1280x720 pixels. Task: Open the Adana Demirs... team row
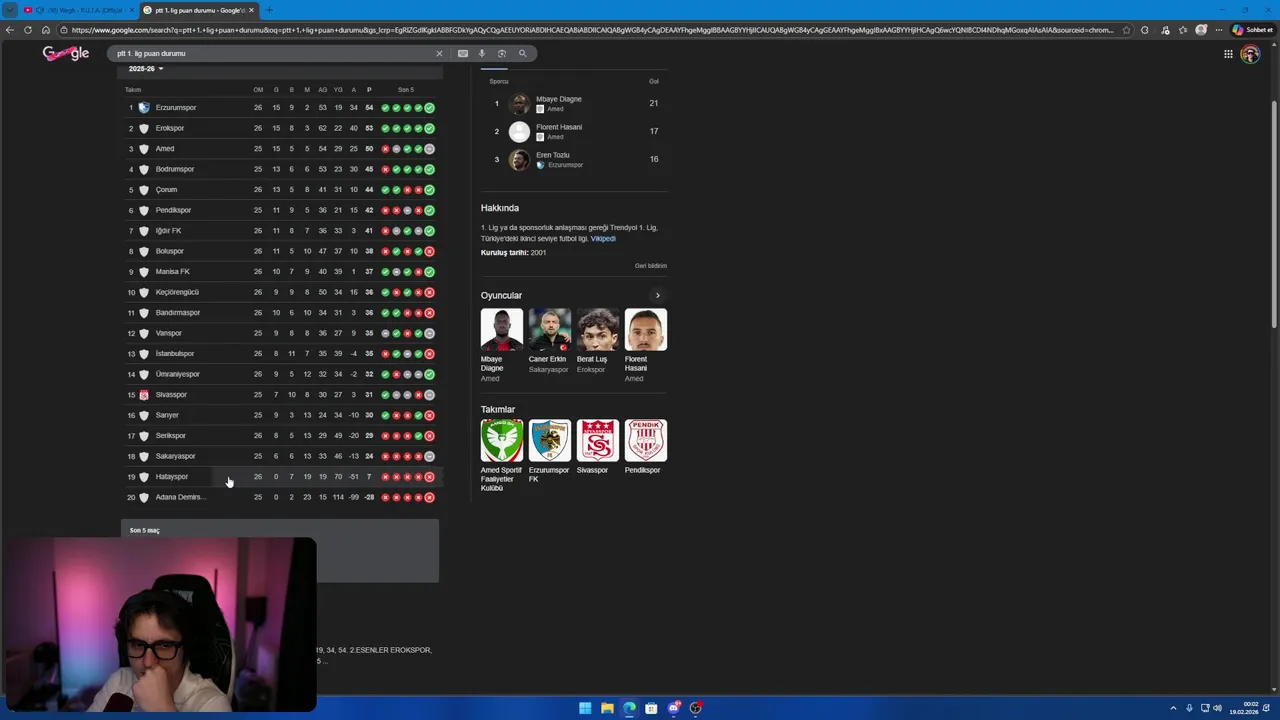coord(280,497)
